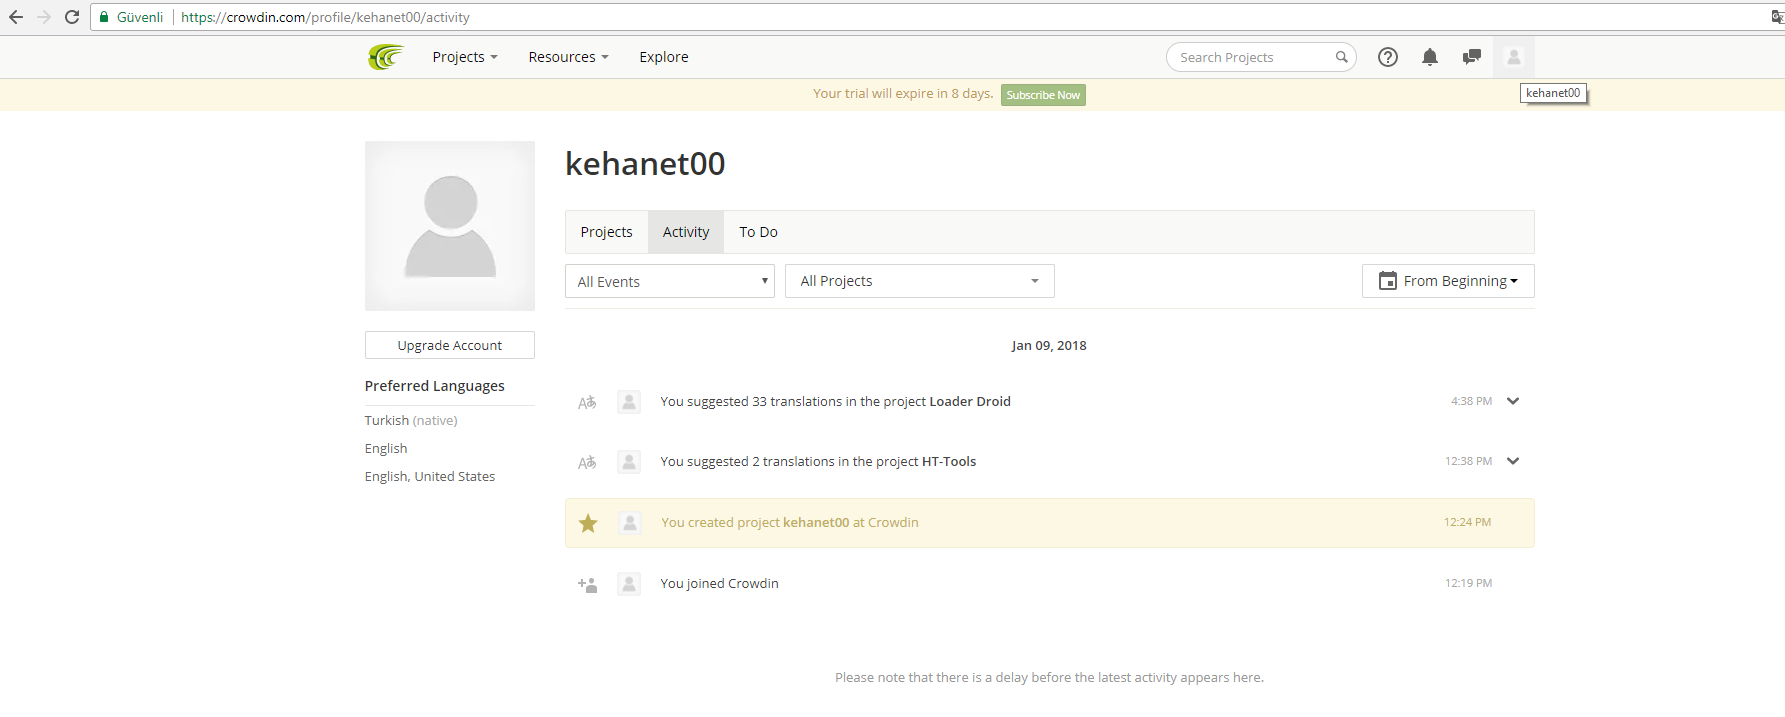Click the 12:24 PM timestamp

1467,522
